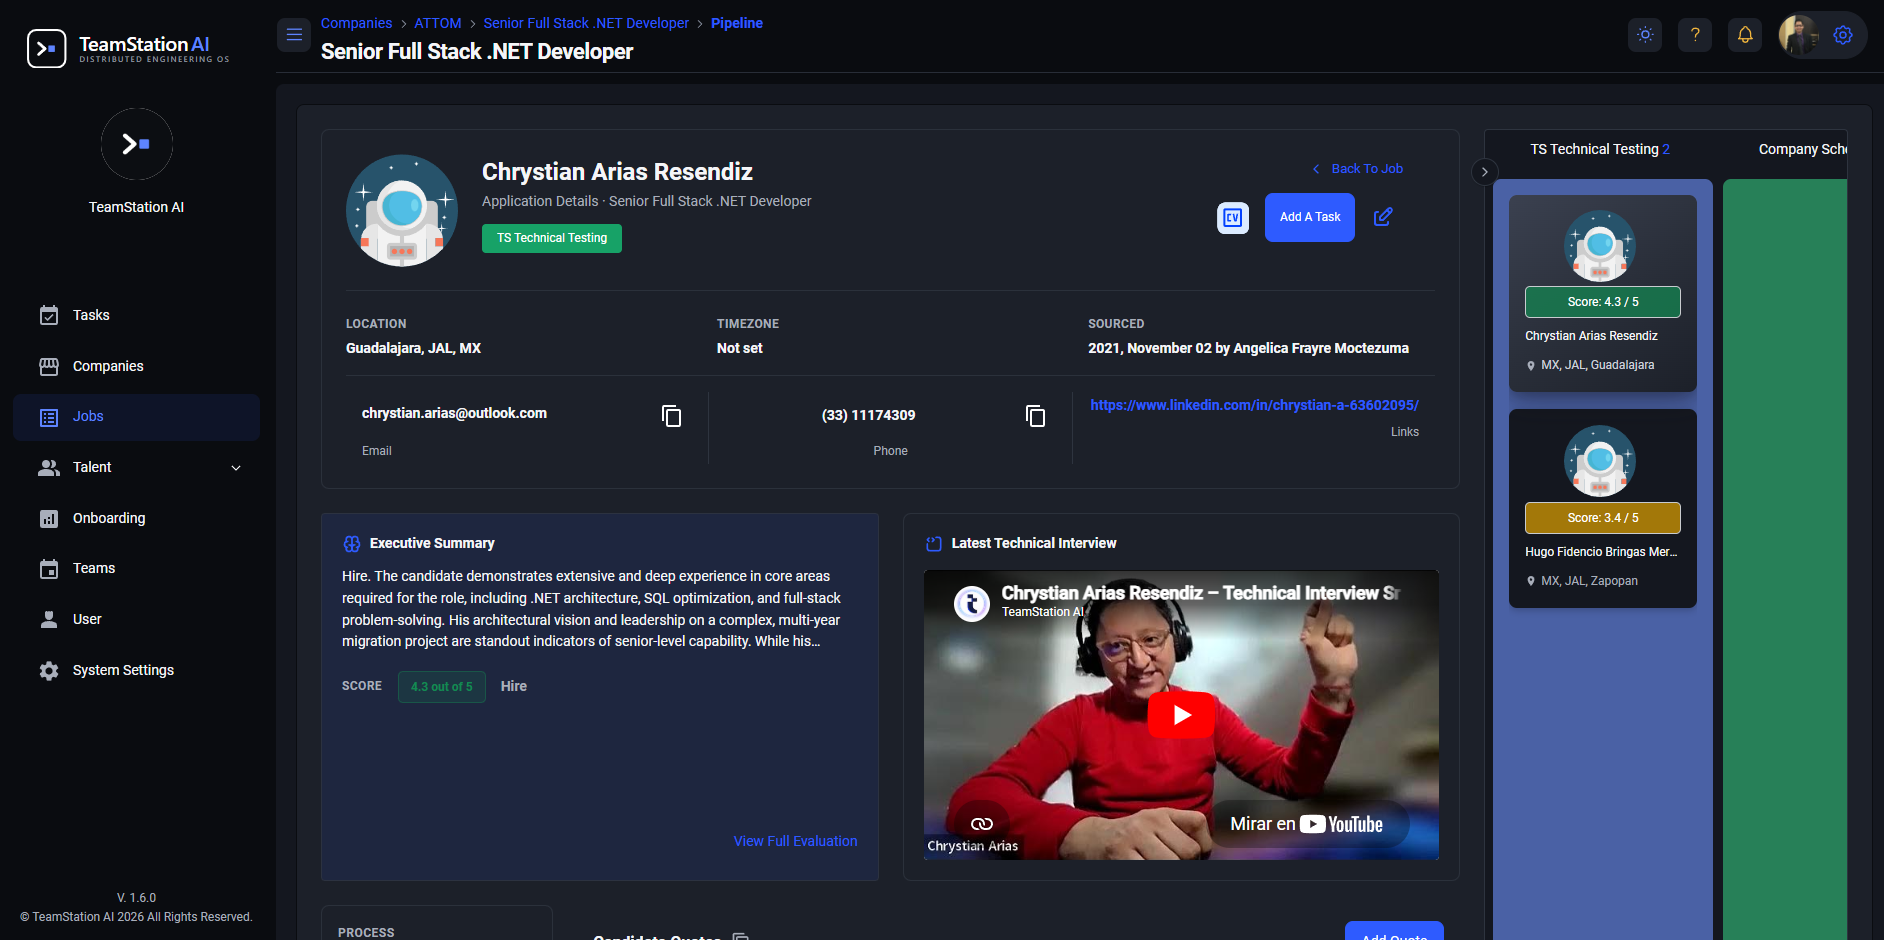The height and width of the screenshot is (940, 1884).
Task: Open Teams in the sidebar
Action: point(136,568)
